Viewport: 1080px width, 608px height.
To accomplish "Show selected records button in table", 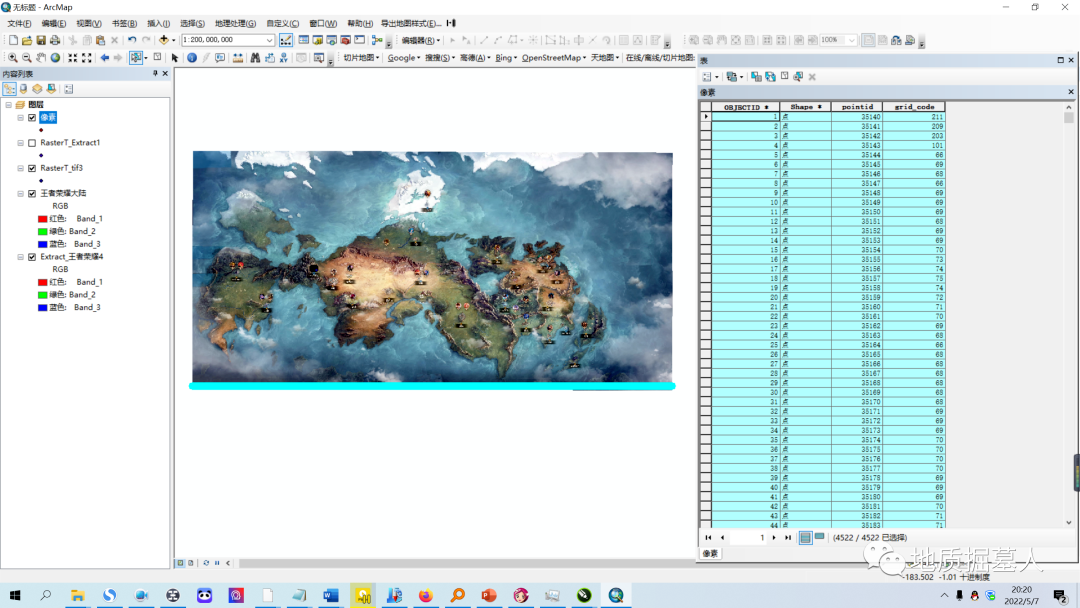I will [820, 537].
